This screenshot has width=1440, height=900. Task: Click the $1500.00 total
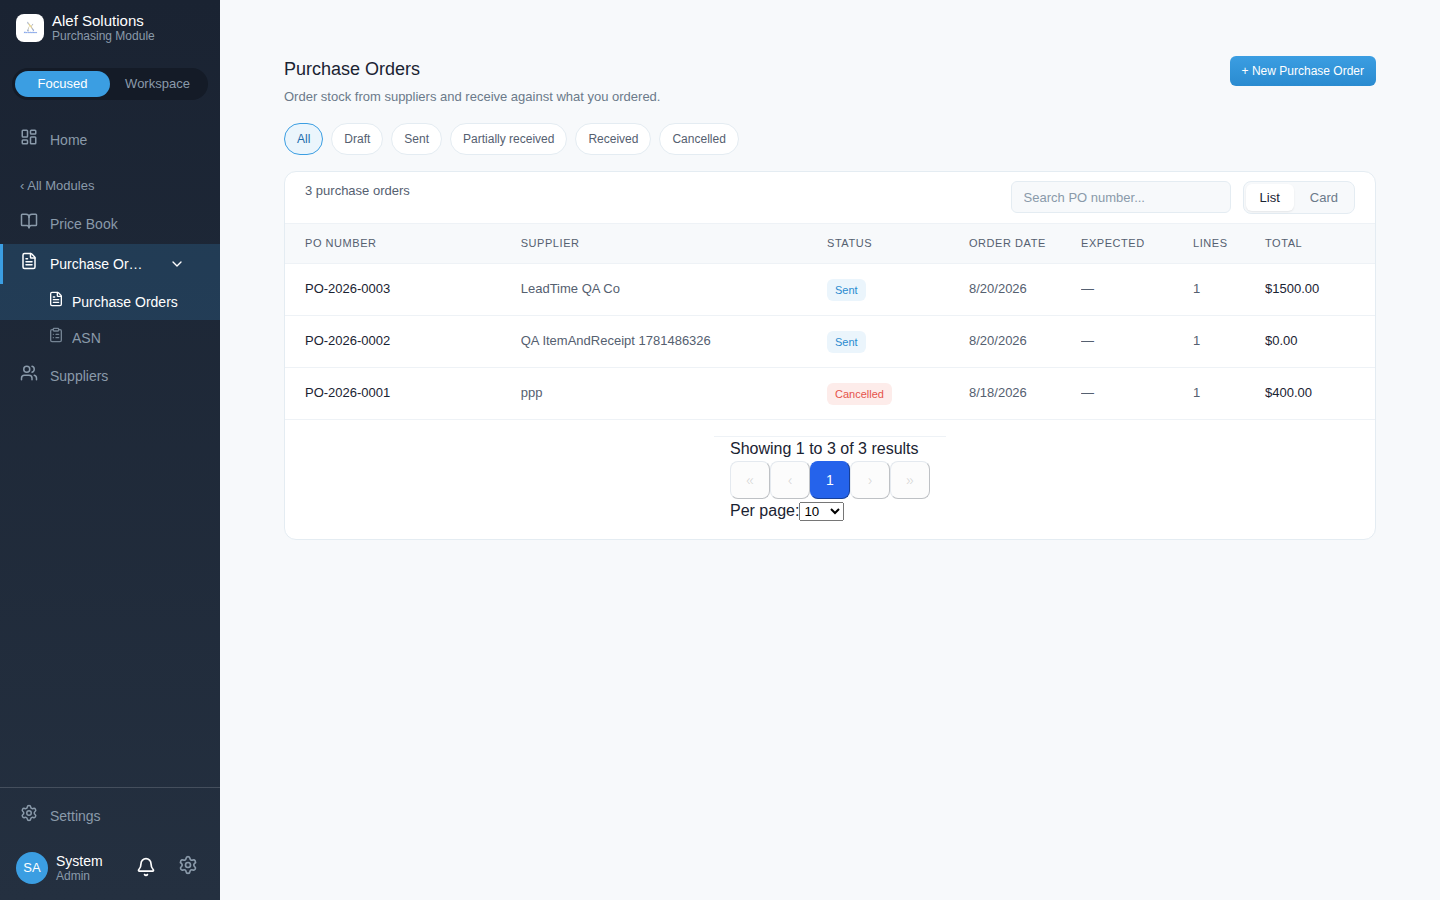pos(1291,289)
